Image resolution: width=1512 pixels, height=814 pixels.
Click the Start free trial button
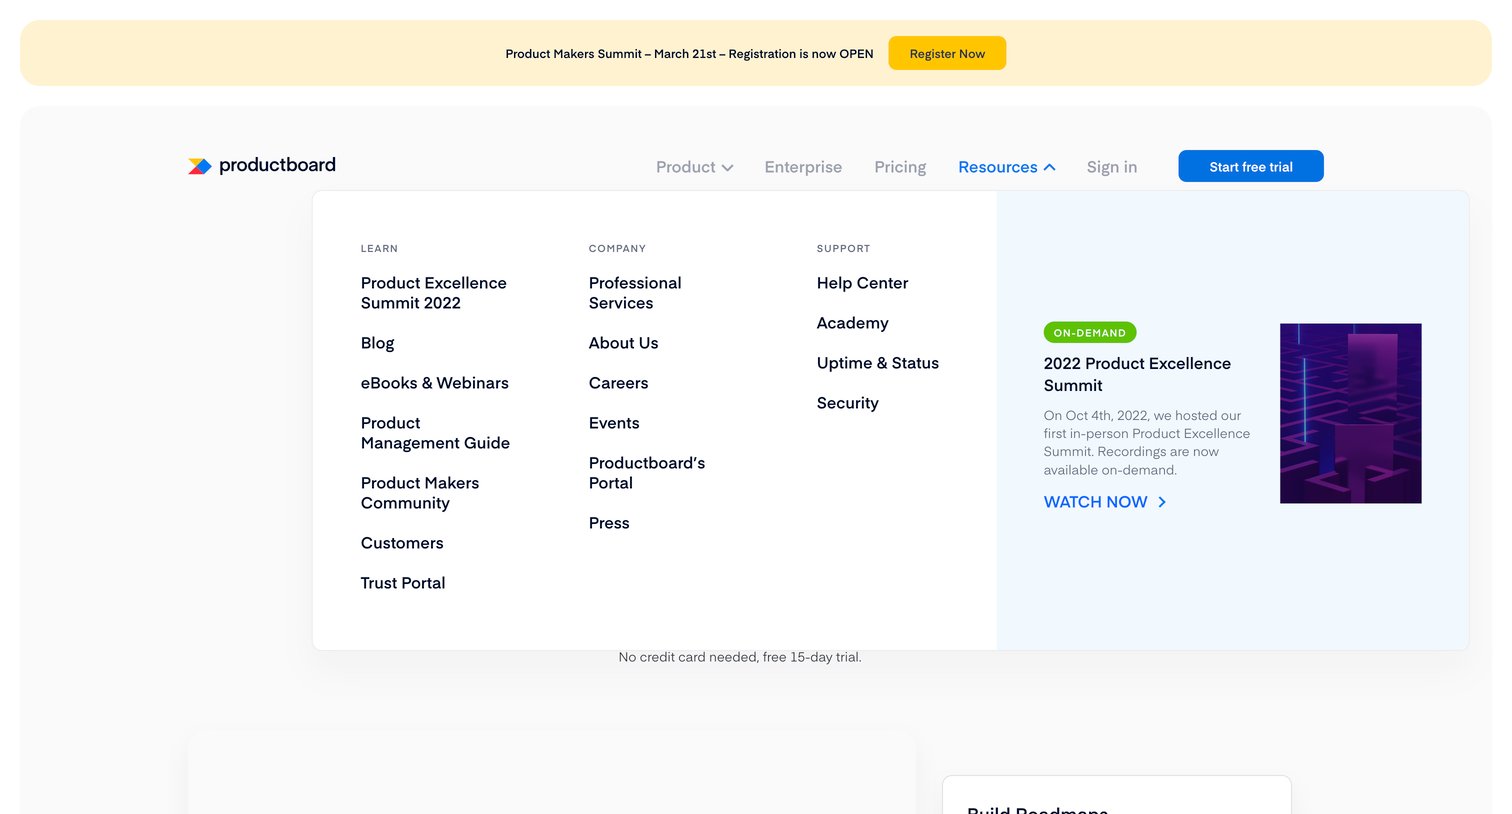pyautogui.click(x=1251, y=166)
